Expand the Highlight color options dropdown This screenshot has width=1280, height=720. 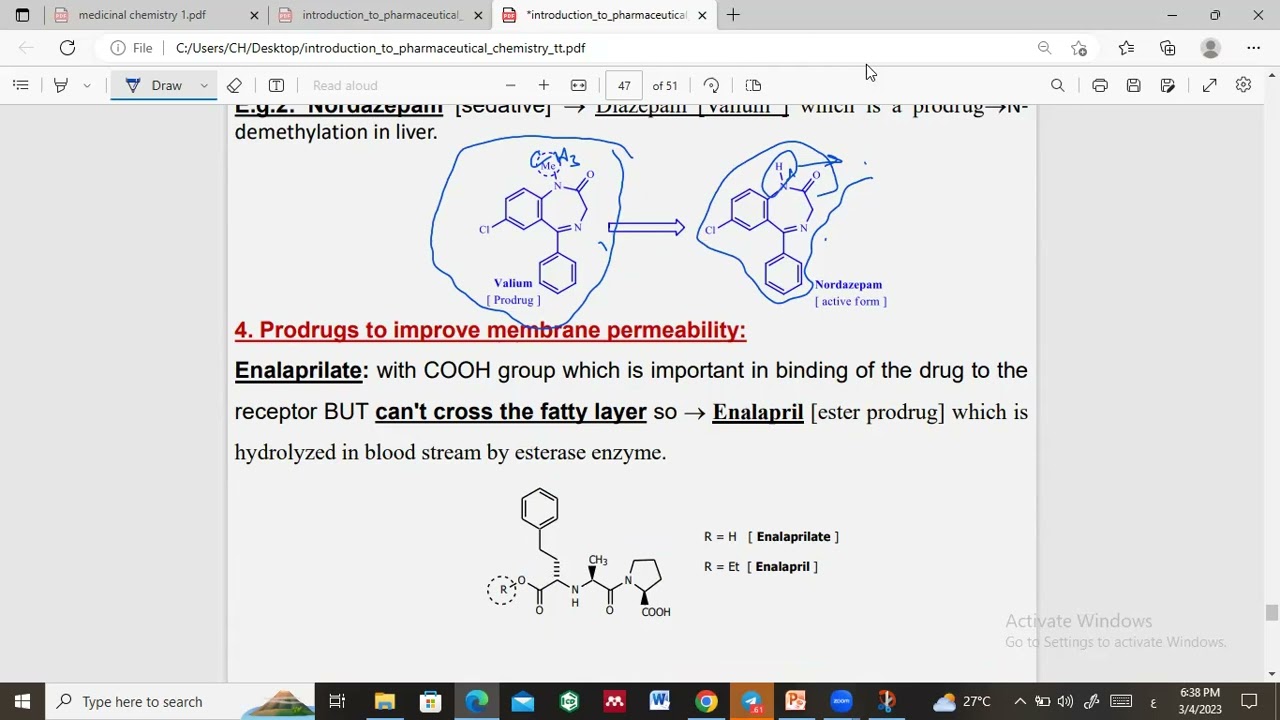tap(87, 85)
